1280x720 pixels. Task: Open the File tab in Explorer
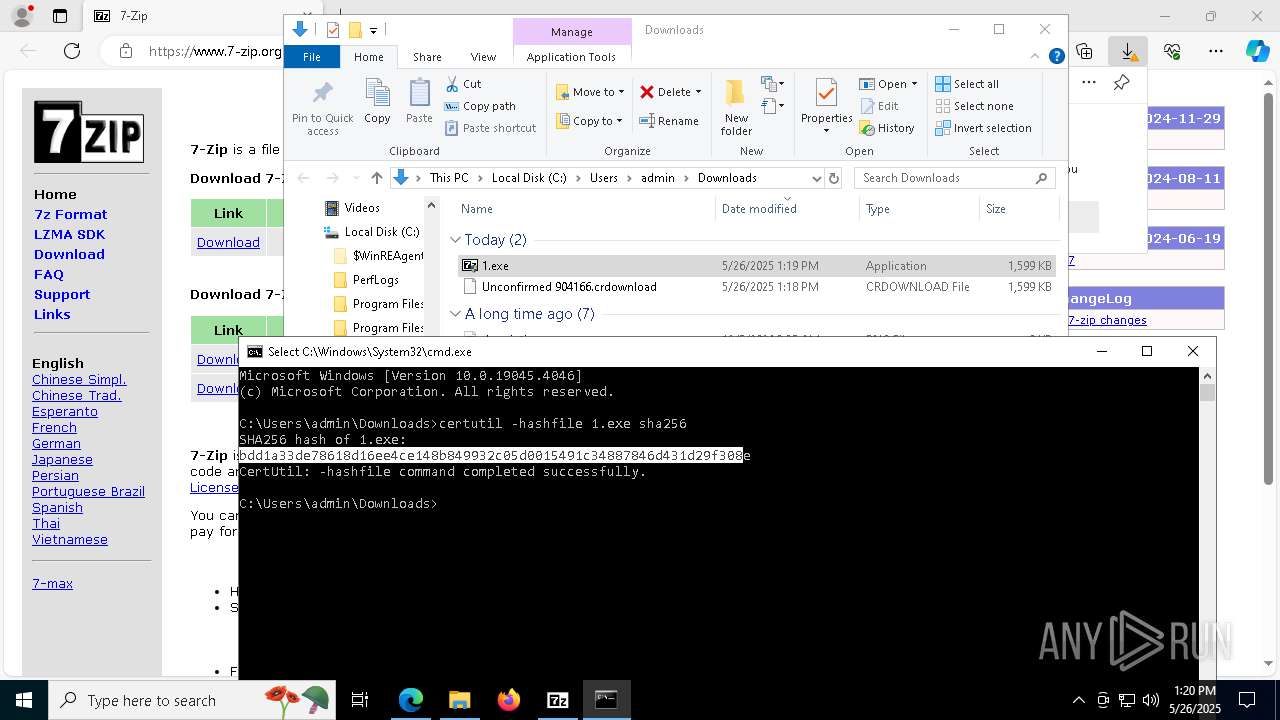click(312, 57)
